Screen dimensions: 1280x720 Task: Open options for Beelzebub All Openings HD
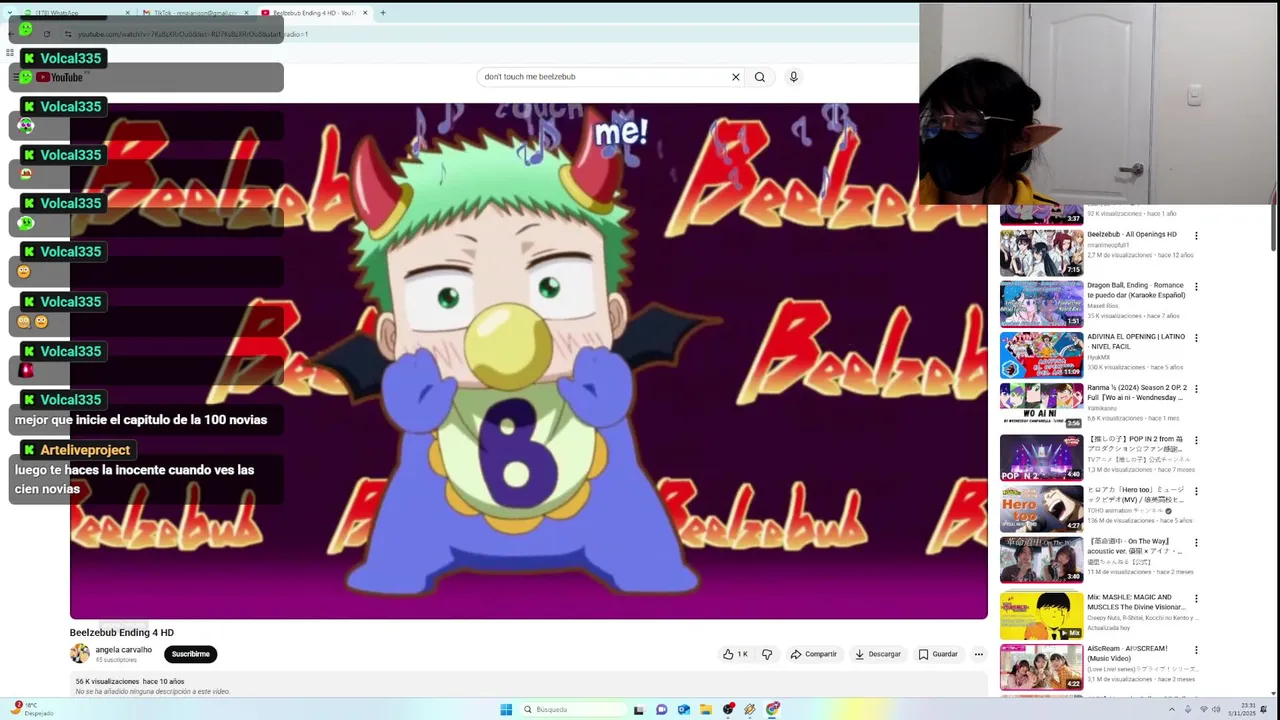tap(1196, 236)
